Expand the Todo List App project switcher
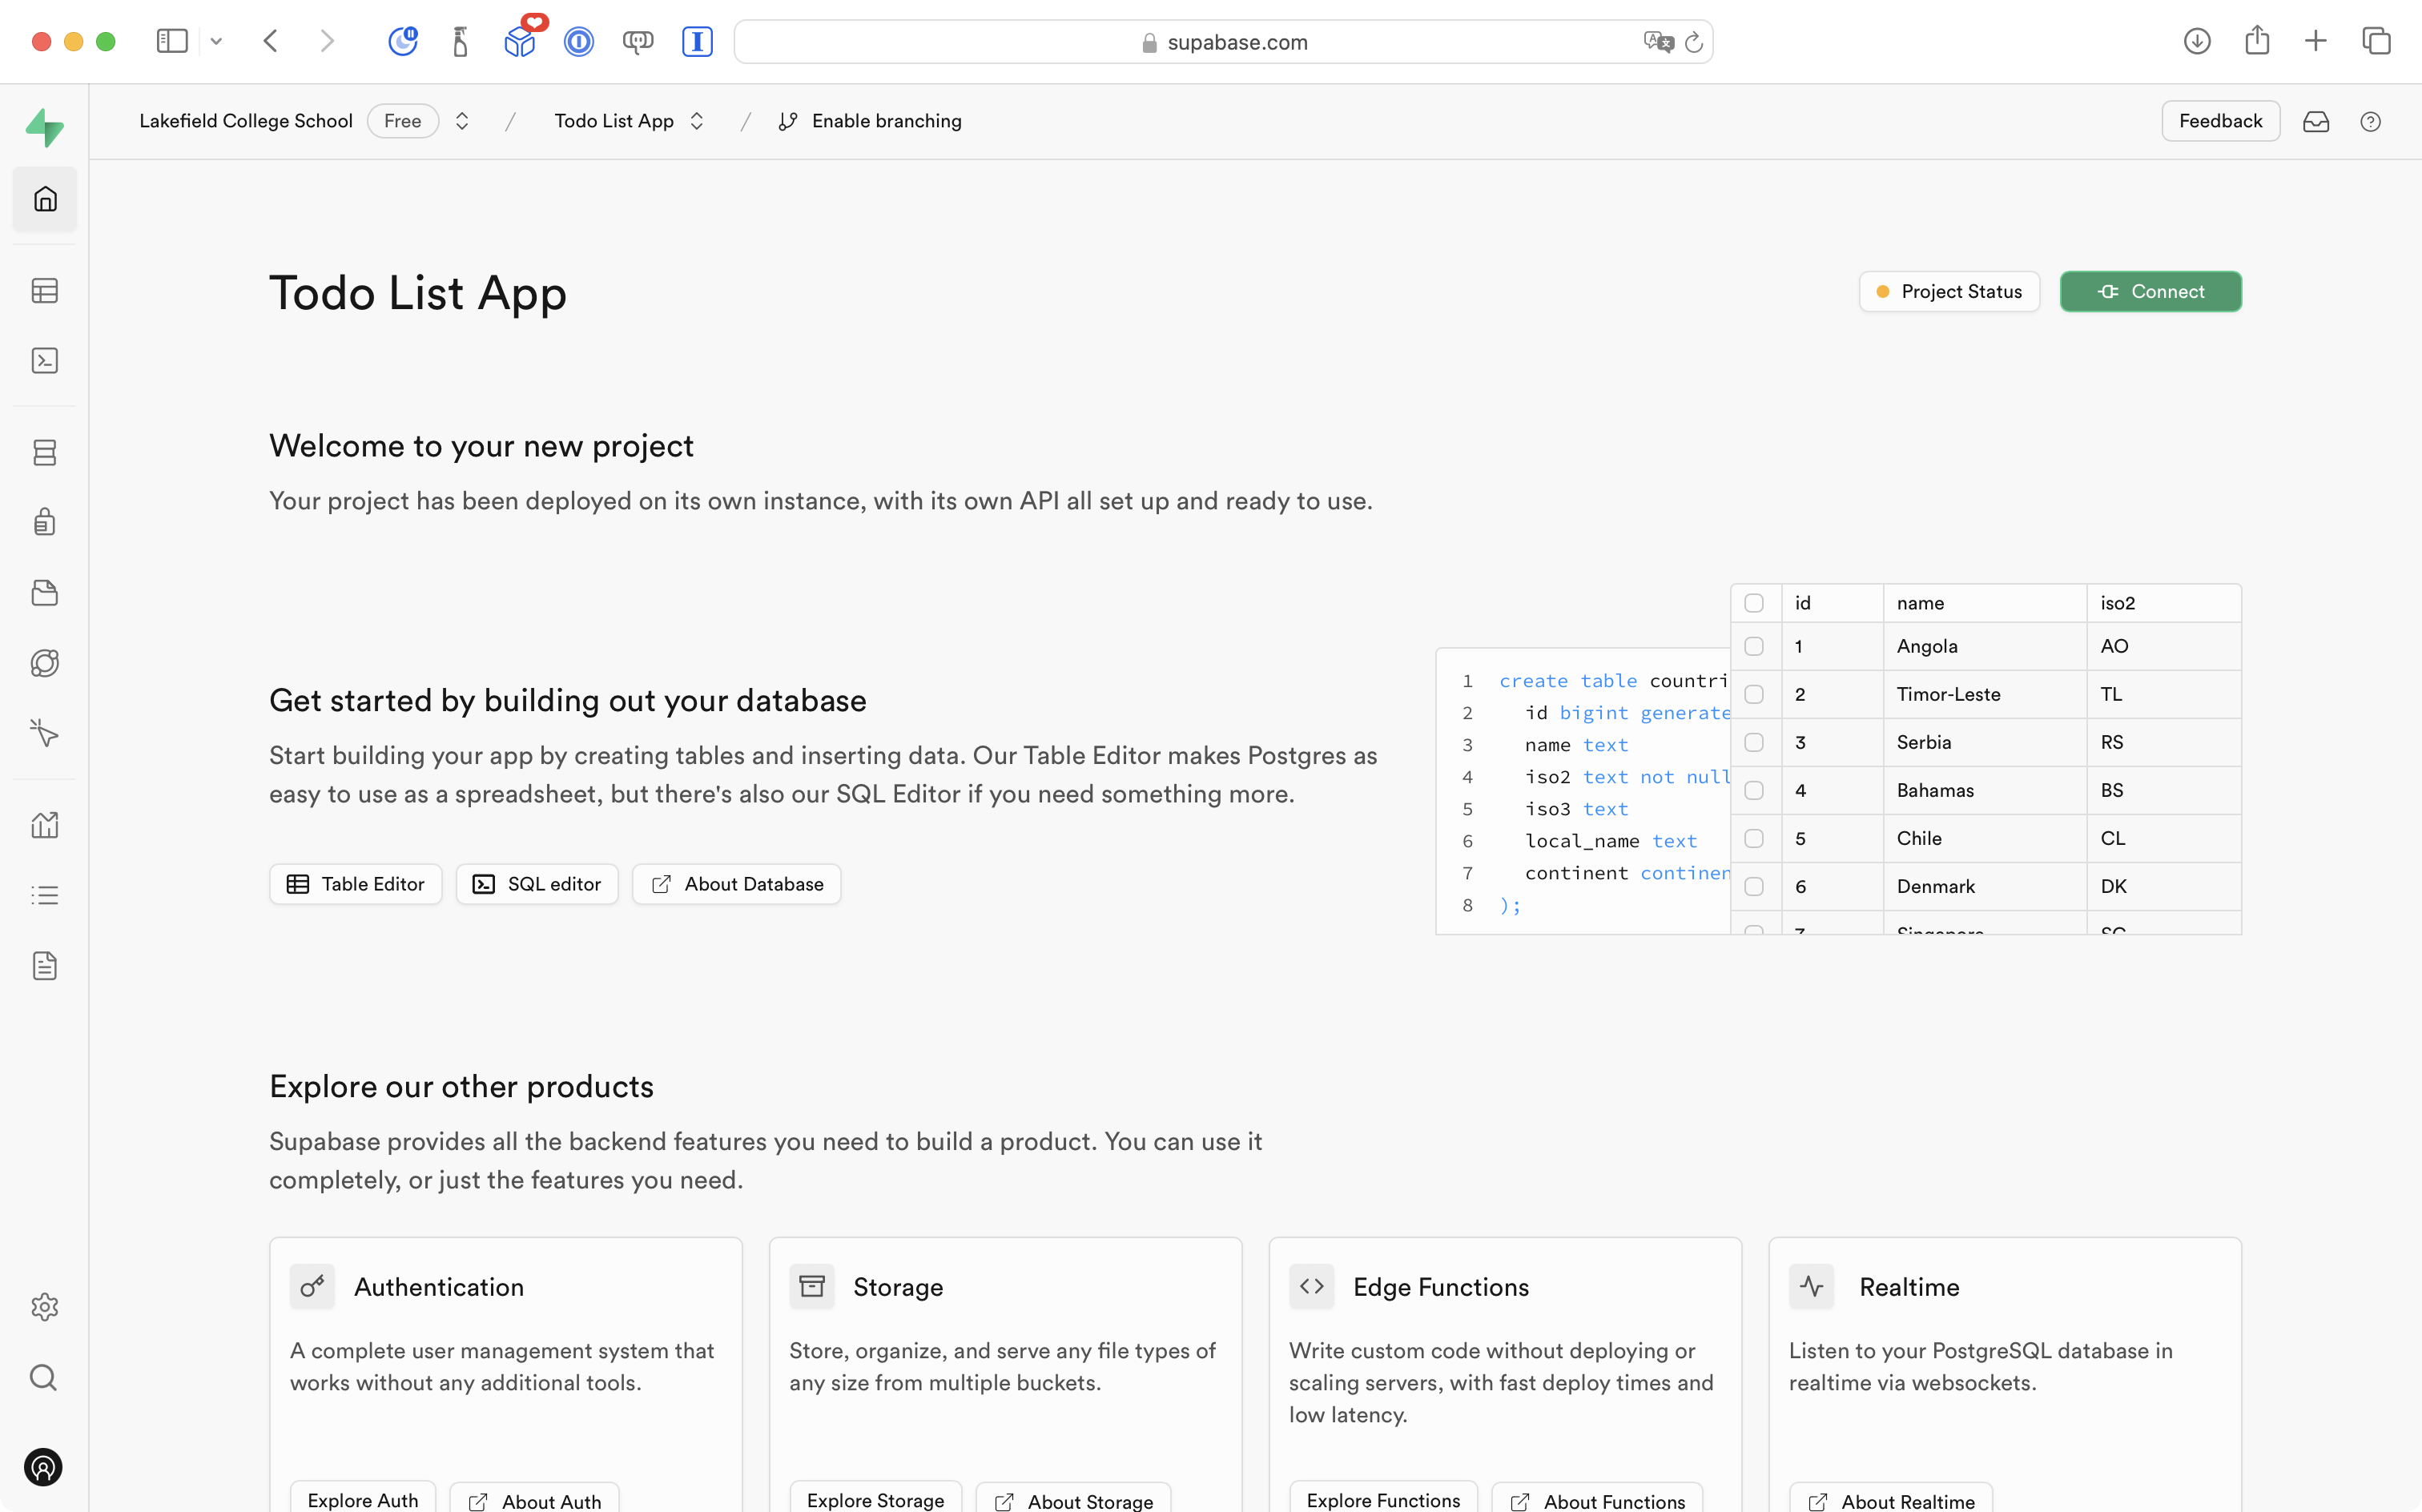 pos(697,121)
